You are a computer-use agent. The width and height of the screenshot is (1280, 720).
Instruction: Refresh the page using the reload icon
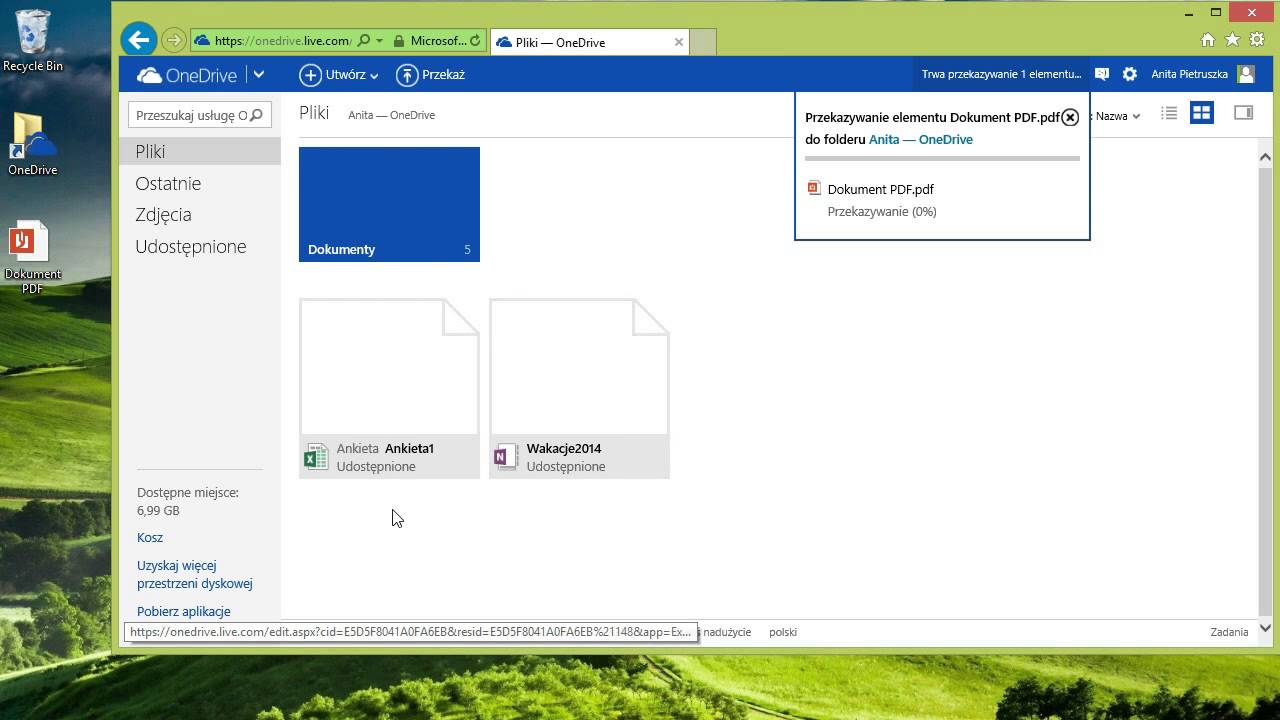[x=475, y=41]
